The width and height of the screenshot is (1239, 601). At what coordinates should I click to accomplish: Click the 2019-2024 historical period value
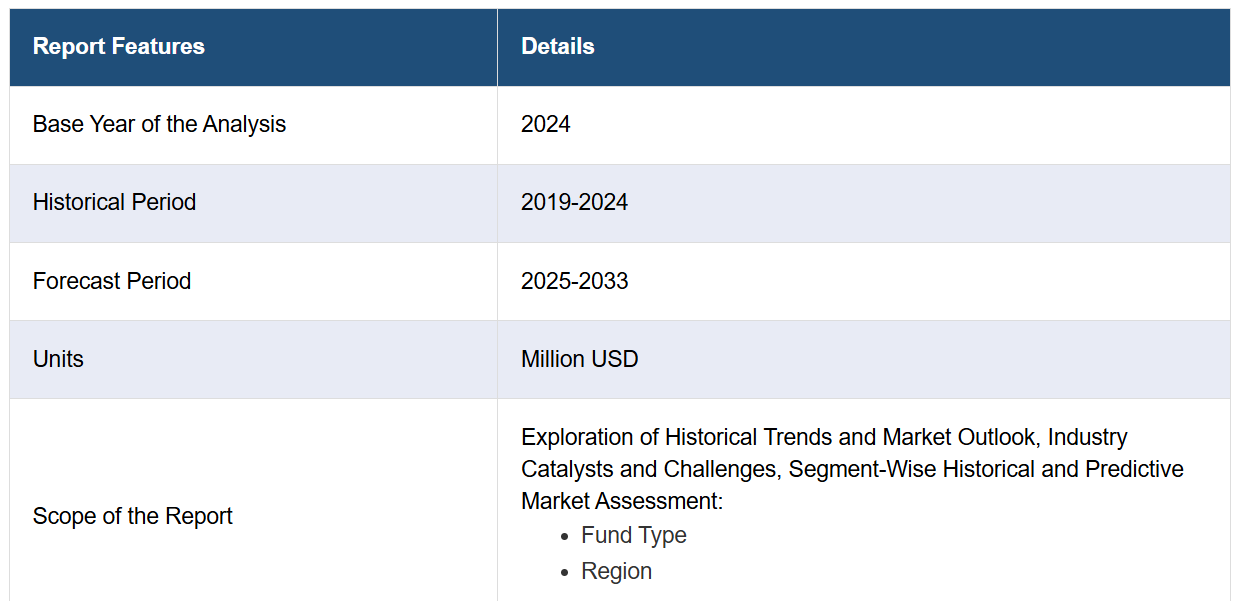point(574,203)
